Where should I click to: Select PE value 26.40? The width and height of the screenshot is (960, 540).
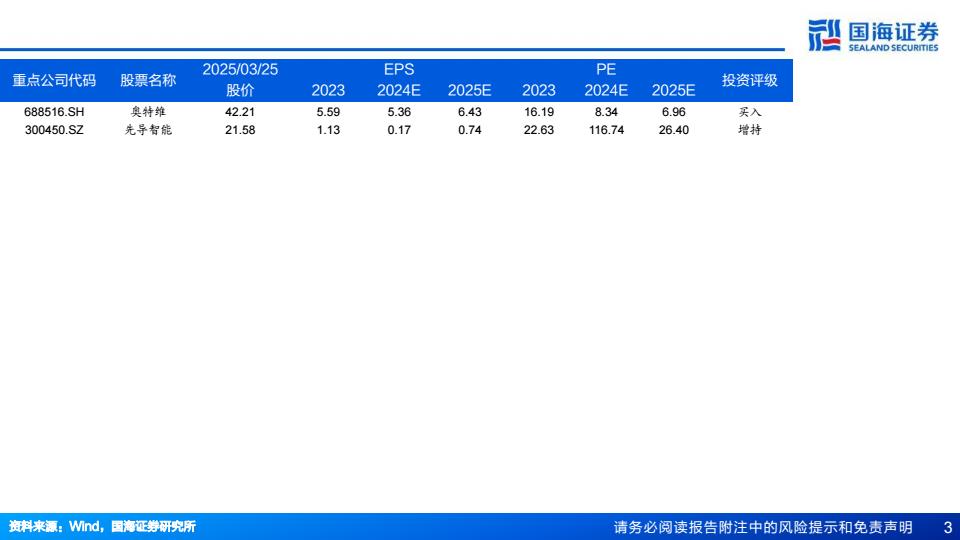click(673, 130)
